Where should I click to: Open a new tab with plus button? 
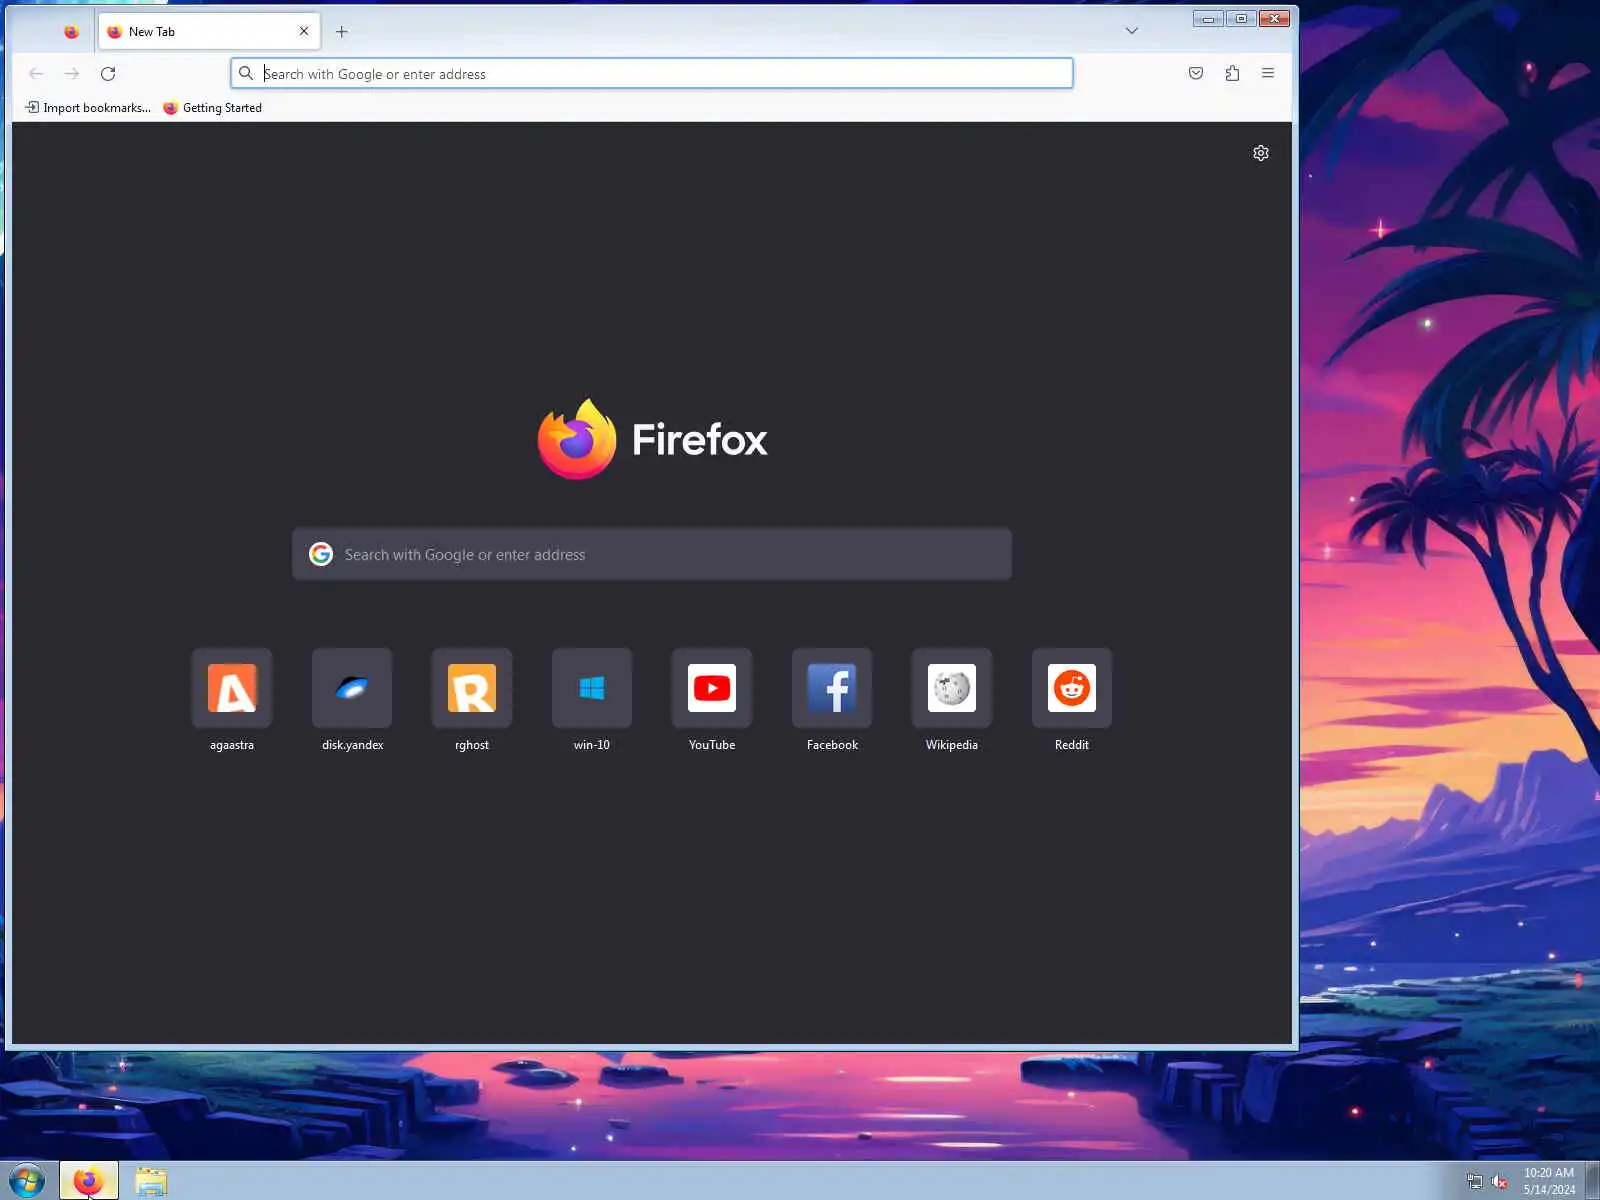click(342, 32)
